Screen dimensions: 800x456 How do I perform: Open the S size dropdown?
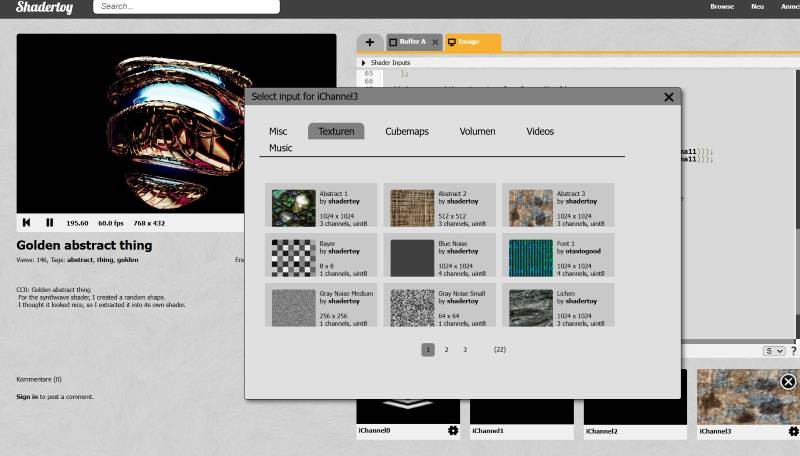tap(774, 351)
